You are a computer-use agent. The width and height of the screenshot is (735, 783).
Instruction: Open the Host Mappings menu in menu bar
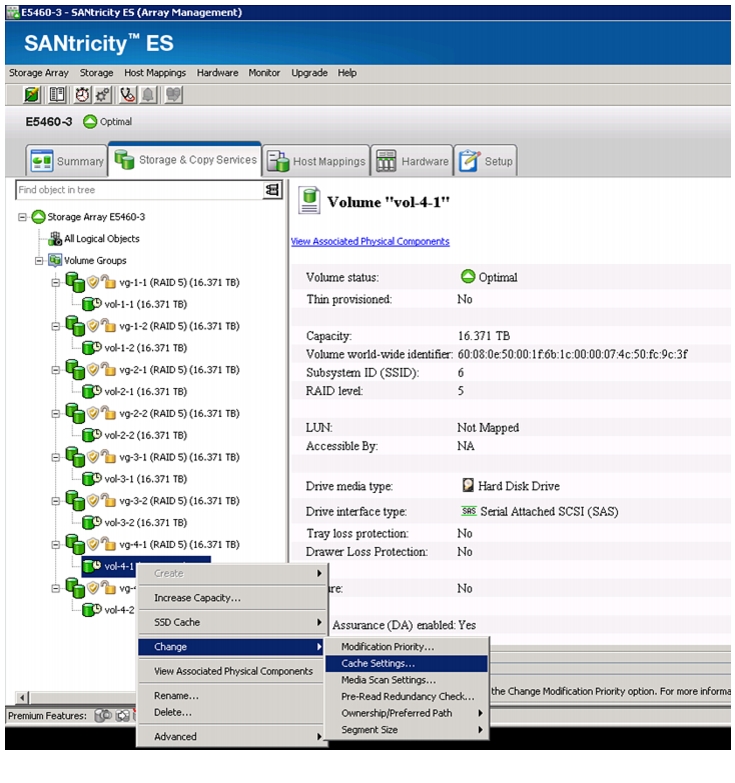point(155,73)
